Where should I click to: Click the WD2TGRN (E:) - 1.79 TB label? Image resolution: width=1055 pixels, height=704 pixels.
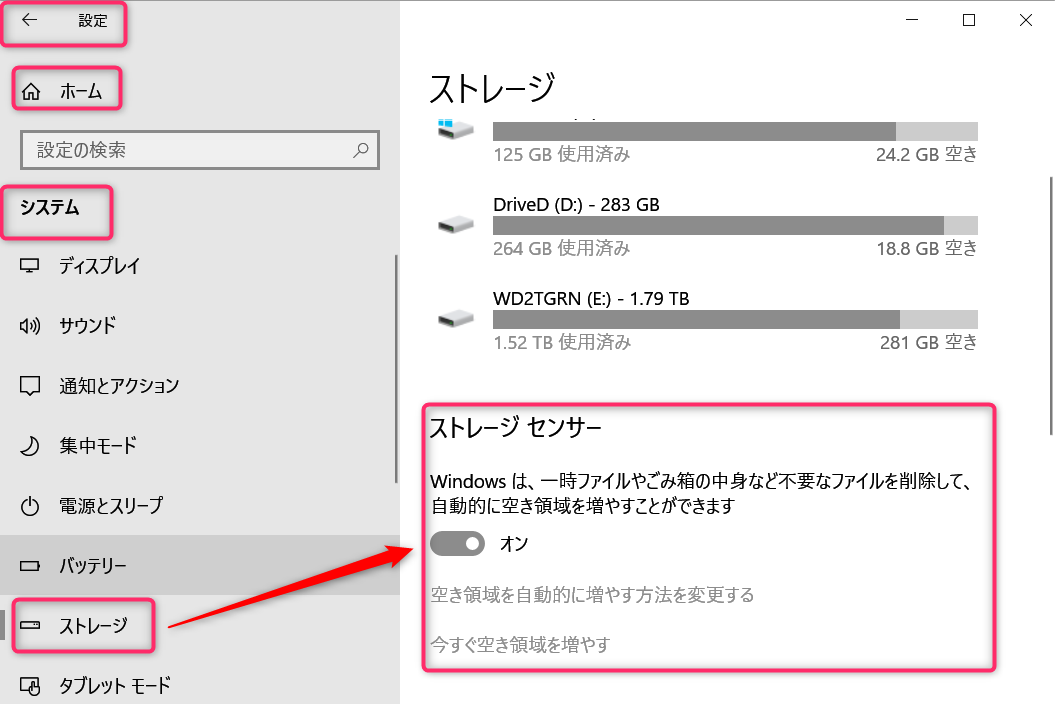(591, 299)
